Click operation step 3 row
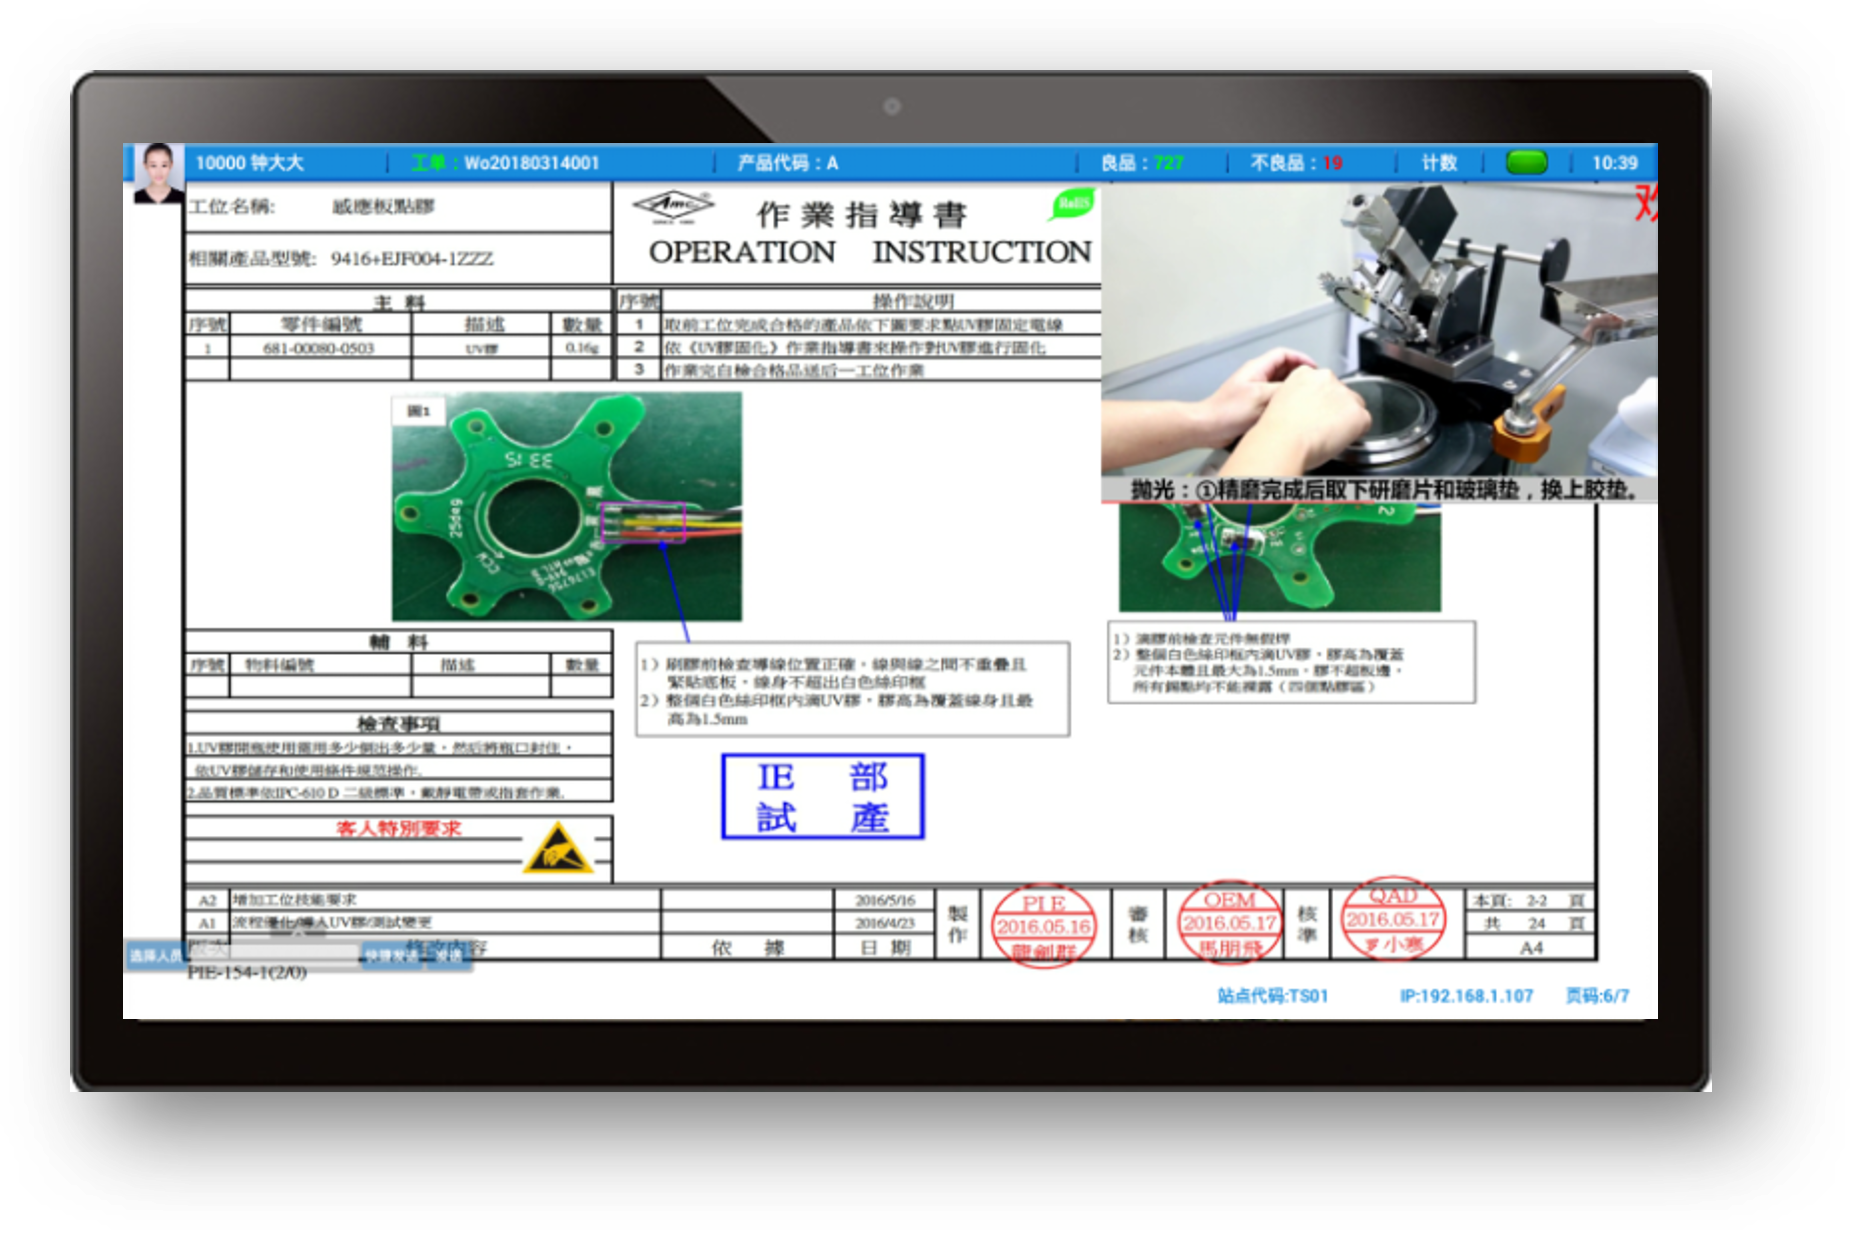The height and width of the screenshot is (1234, 1854). click(858, 370)
